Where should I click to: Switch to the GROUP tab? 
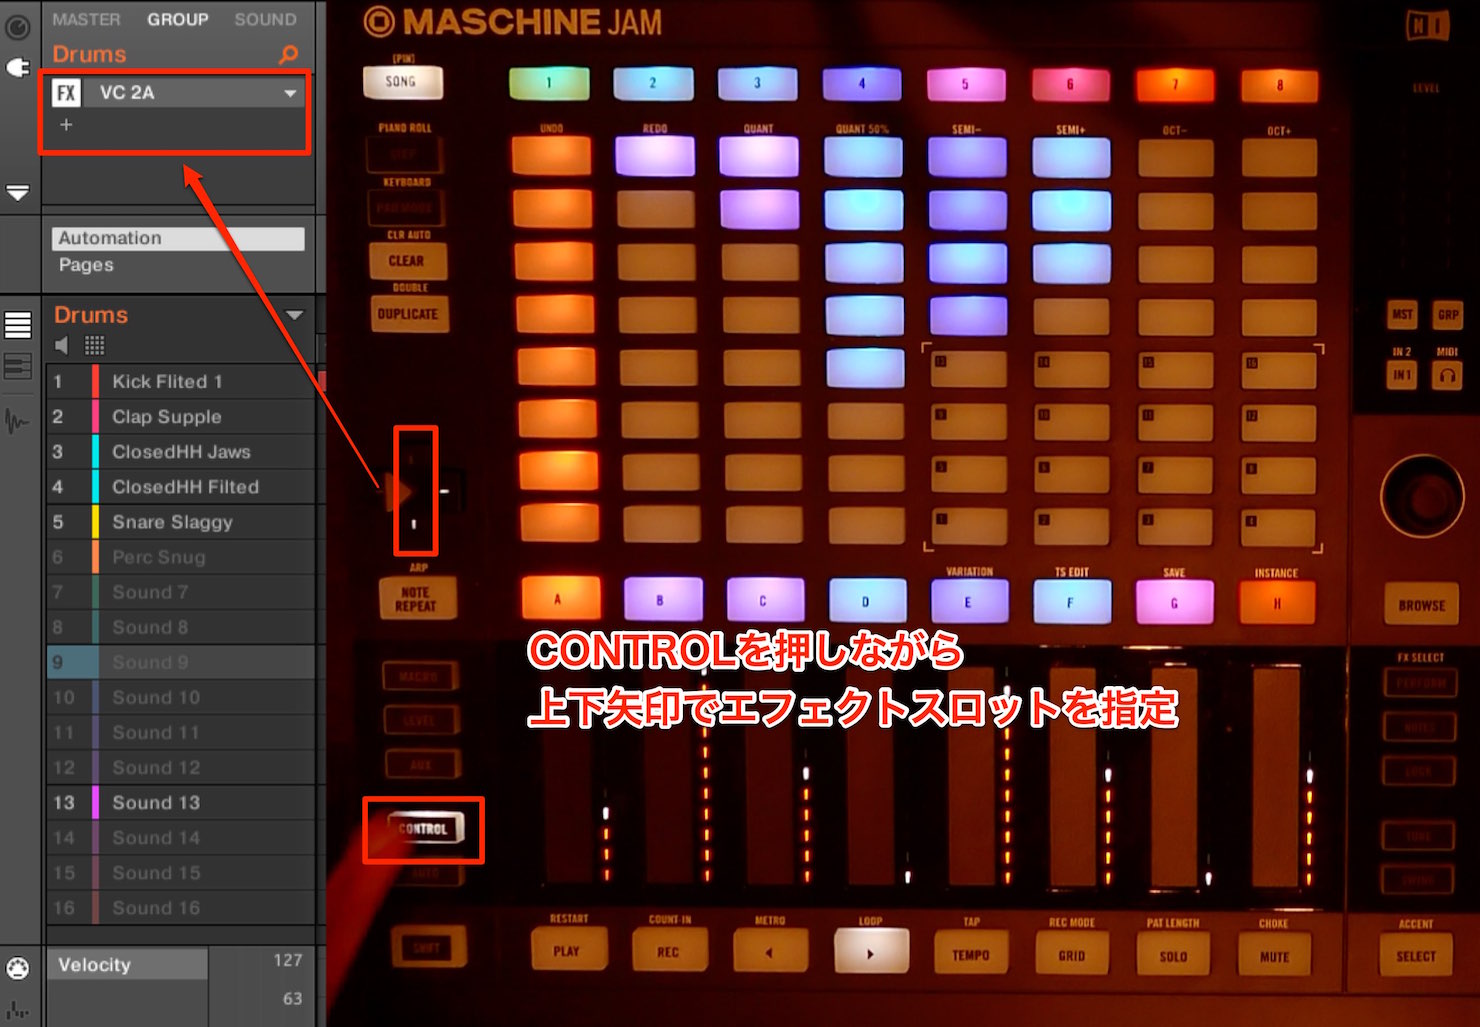pyautogui.click(x=178, y=19)
